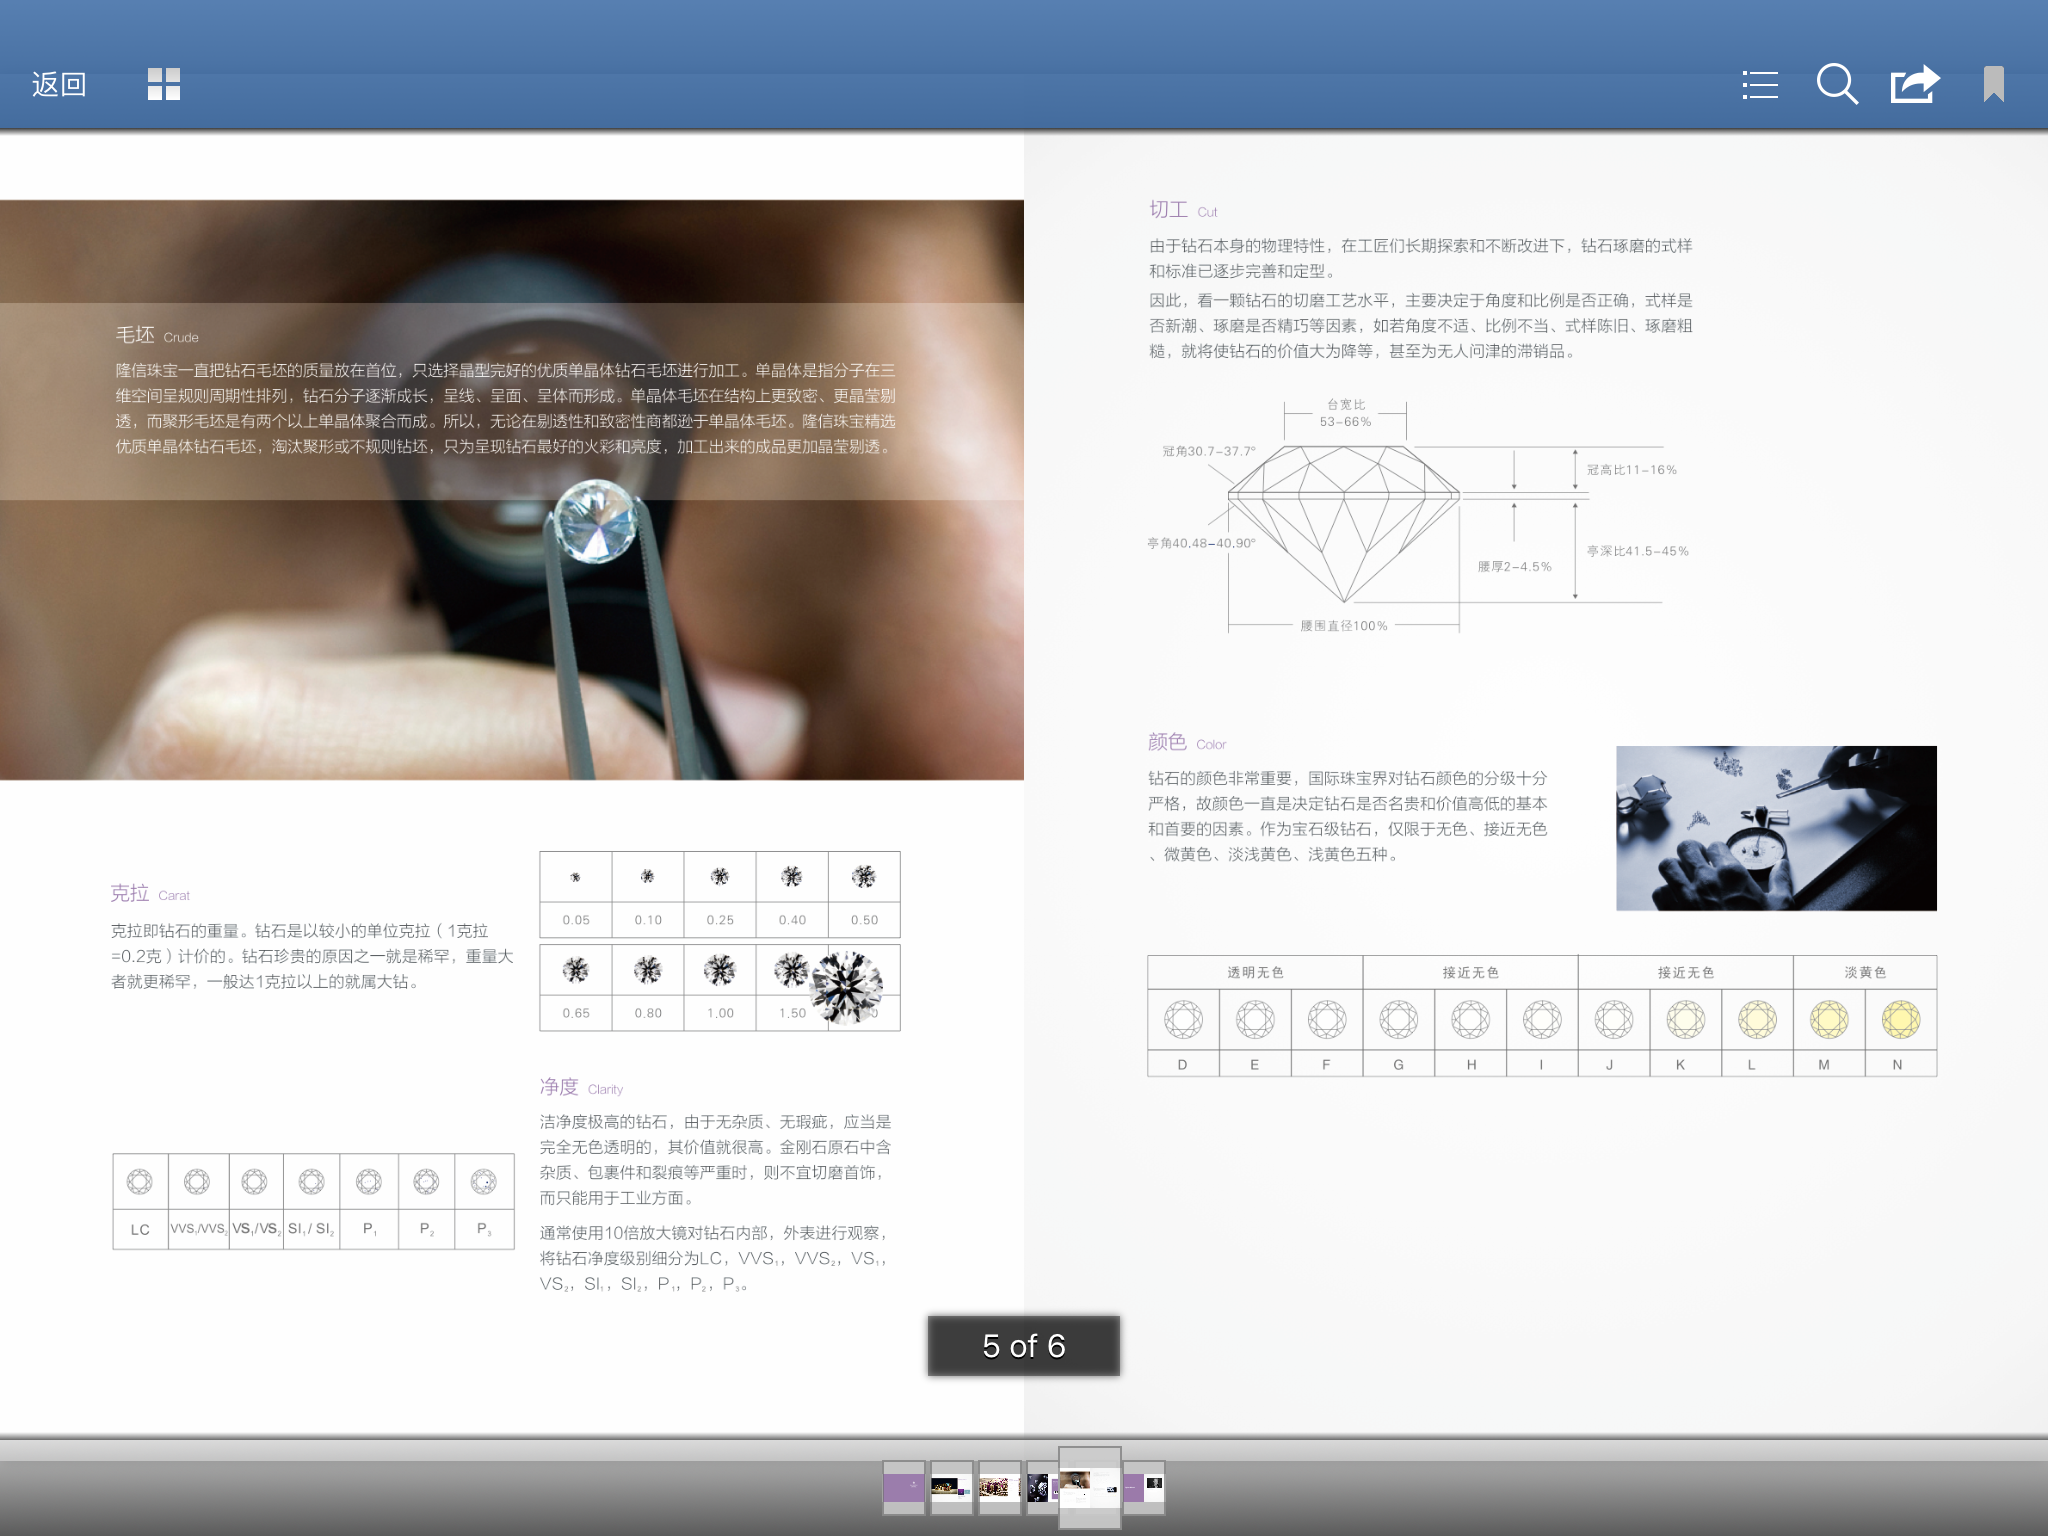Open the second page thumbnail with jewelry display
2048x1536 pixels.
(x=952, y=1487)
